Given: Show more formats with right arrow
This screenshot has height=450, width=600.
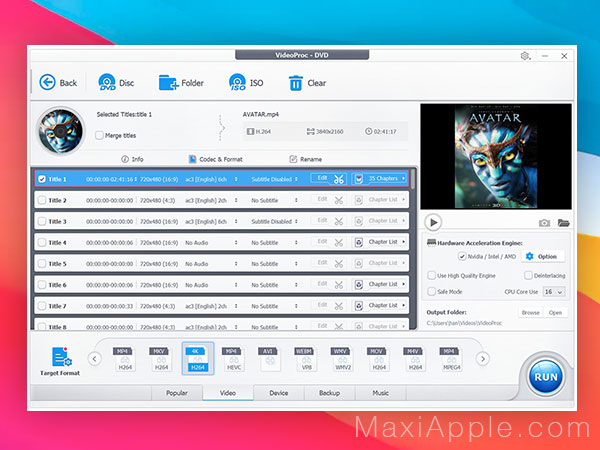Looking at the screenshot, I should (483, 359).
